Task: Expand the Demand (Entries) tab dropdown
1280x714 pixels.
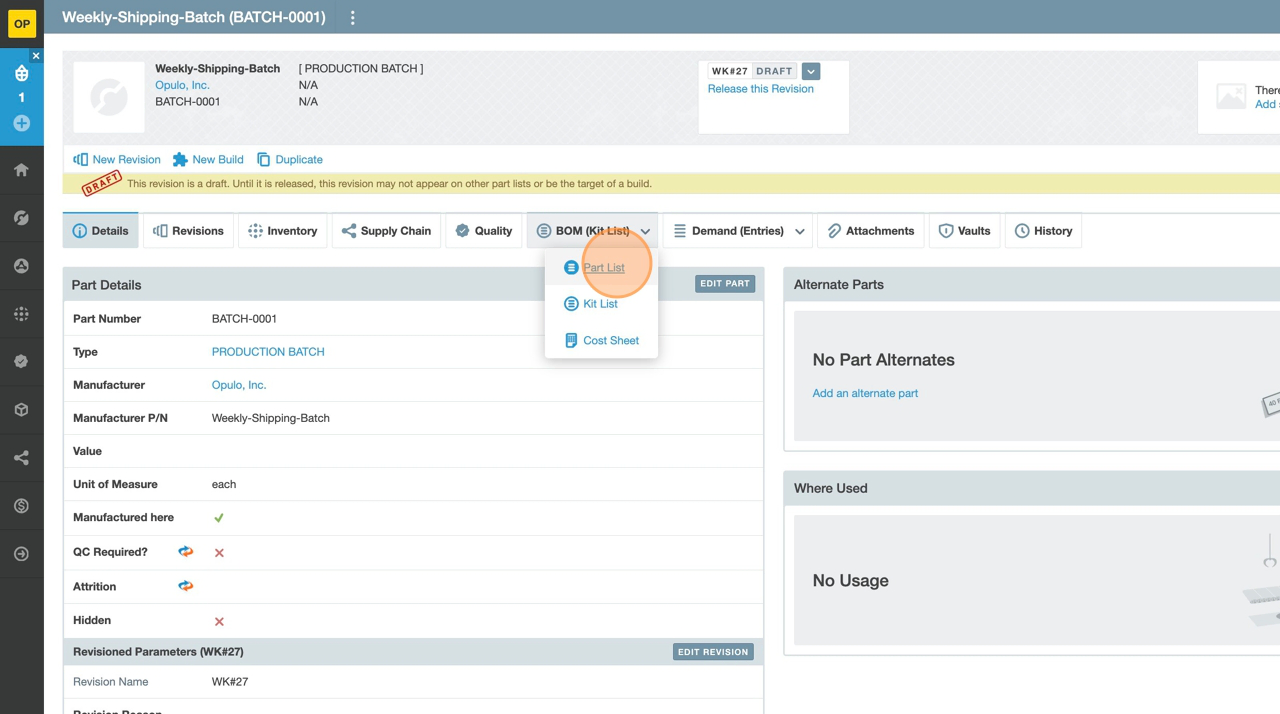Action: coord(800,231)
